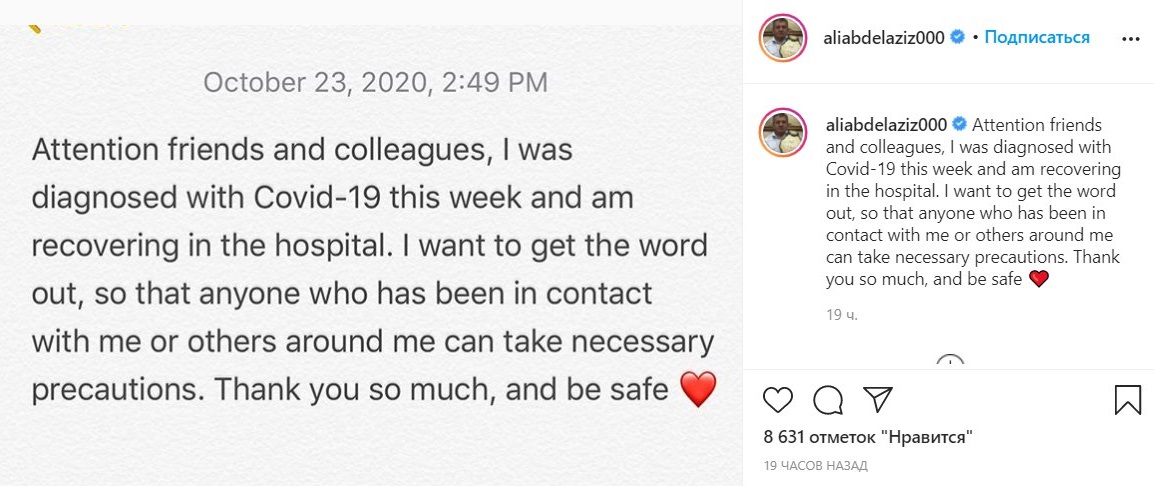Click verified badge in the caption text
1154x486 pixels.
[958, 125]
